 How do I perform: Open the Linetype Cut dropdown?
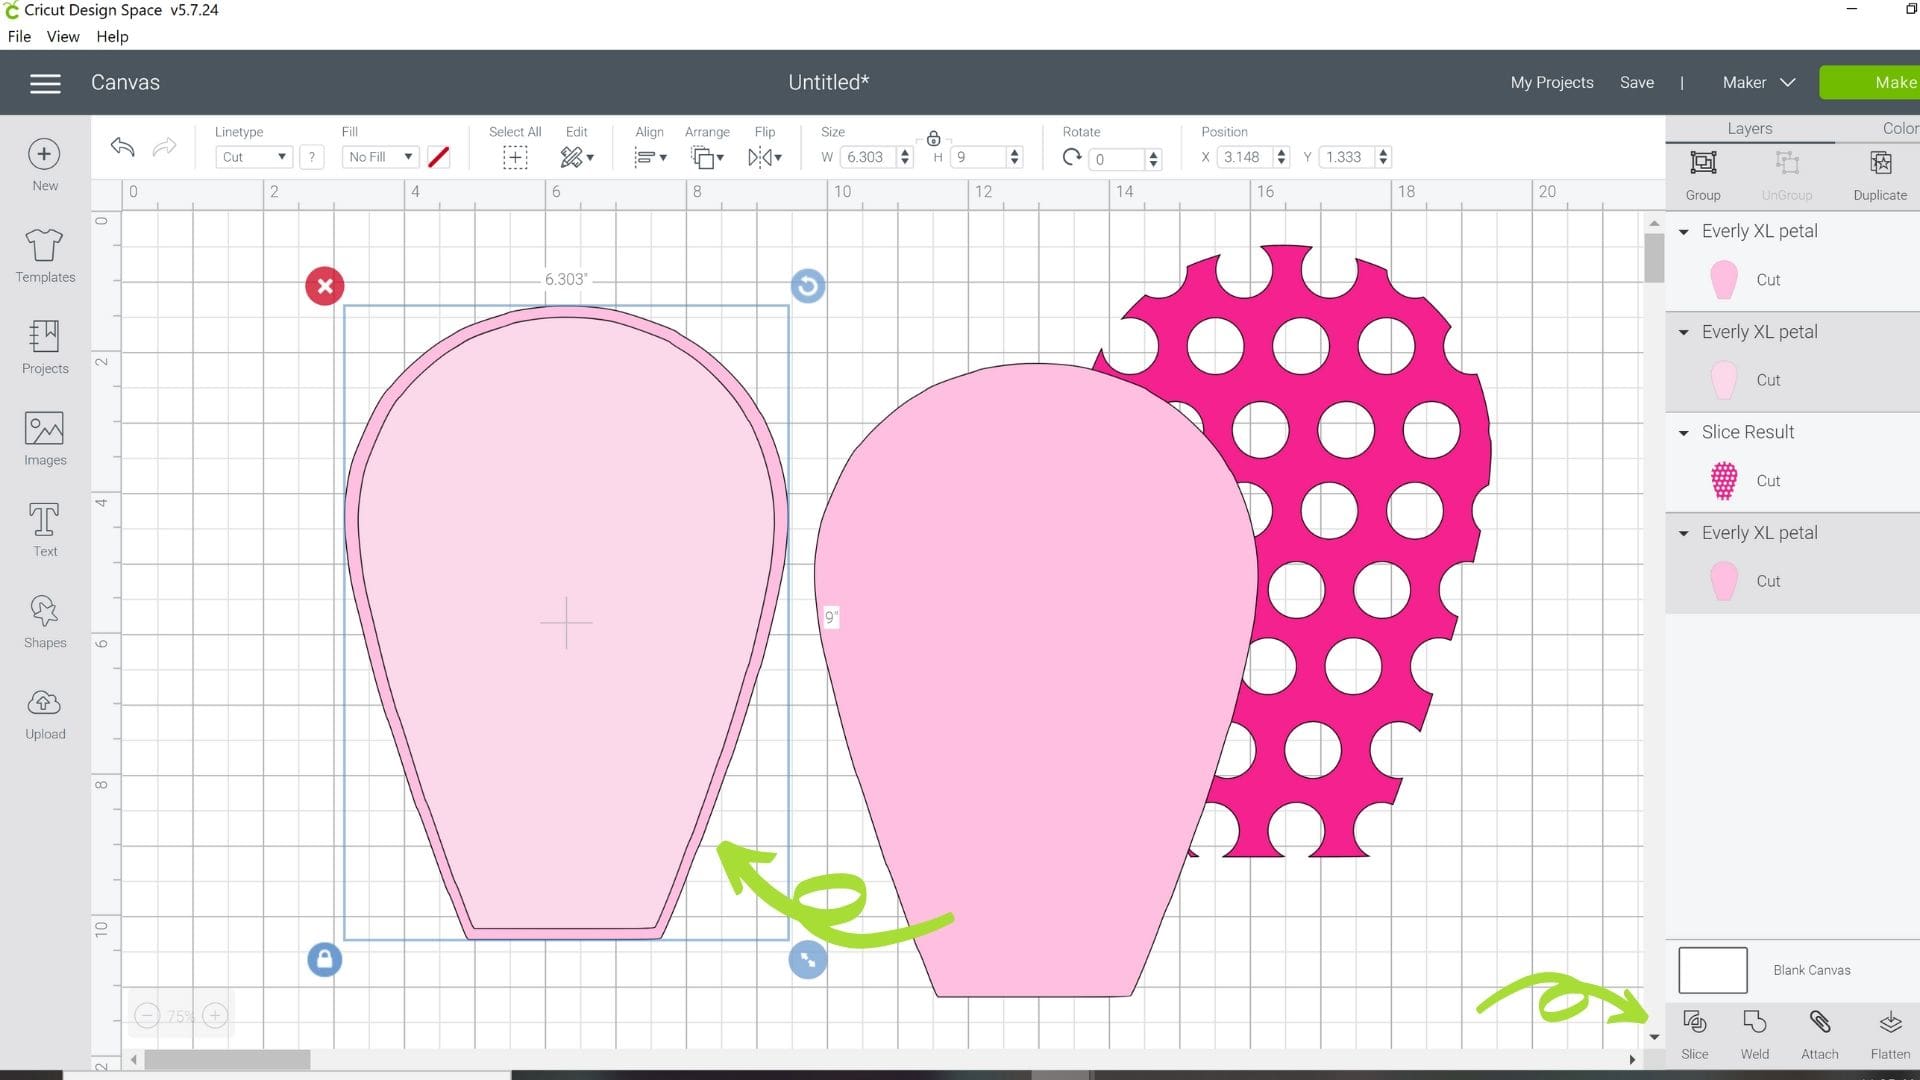(x=252, y=156)
